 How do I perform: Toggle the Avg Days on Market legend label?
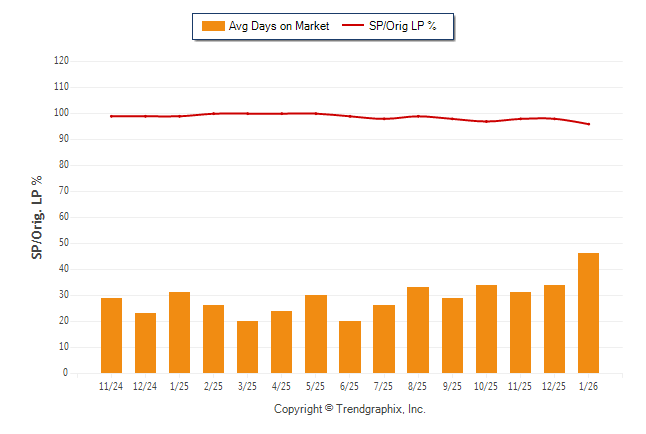[x=279, y=26]
